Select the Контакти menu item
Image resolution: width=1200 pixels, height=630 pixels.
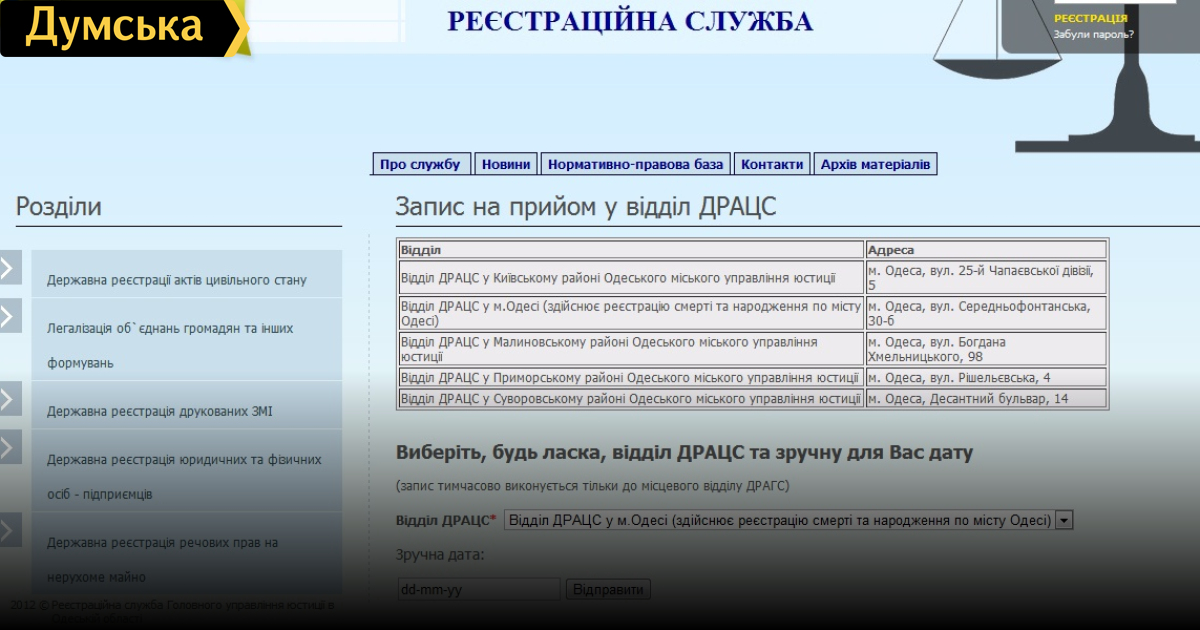pos(772,164)
